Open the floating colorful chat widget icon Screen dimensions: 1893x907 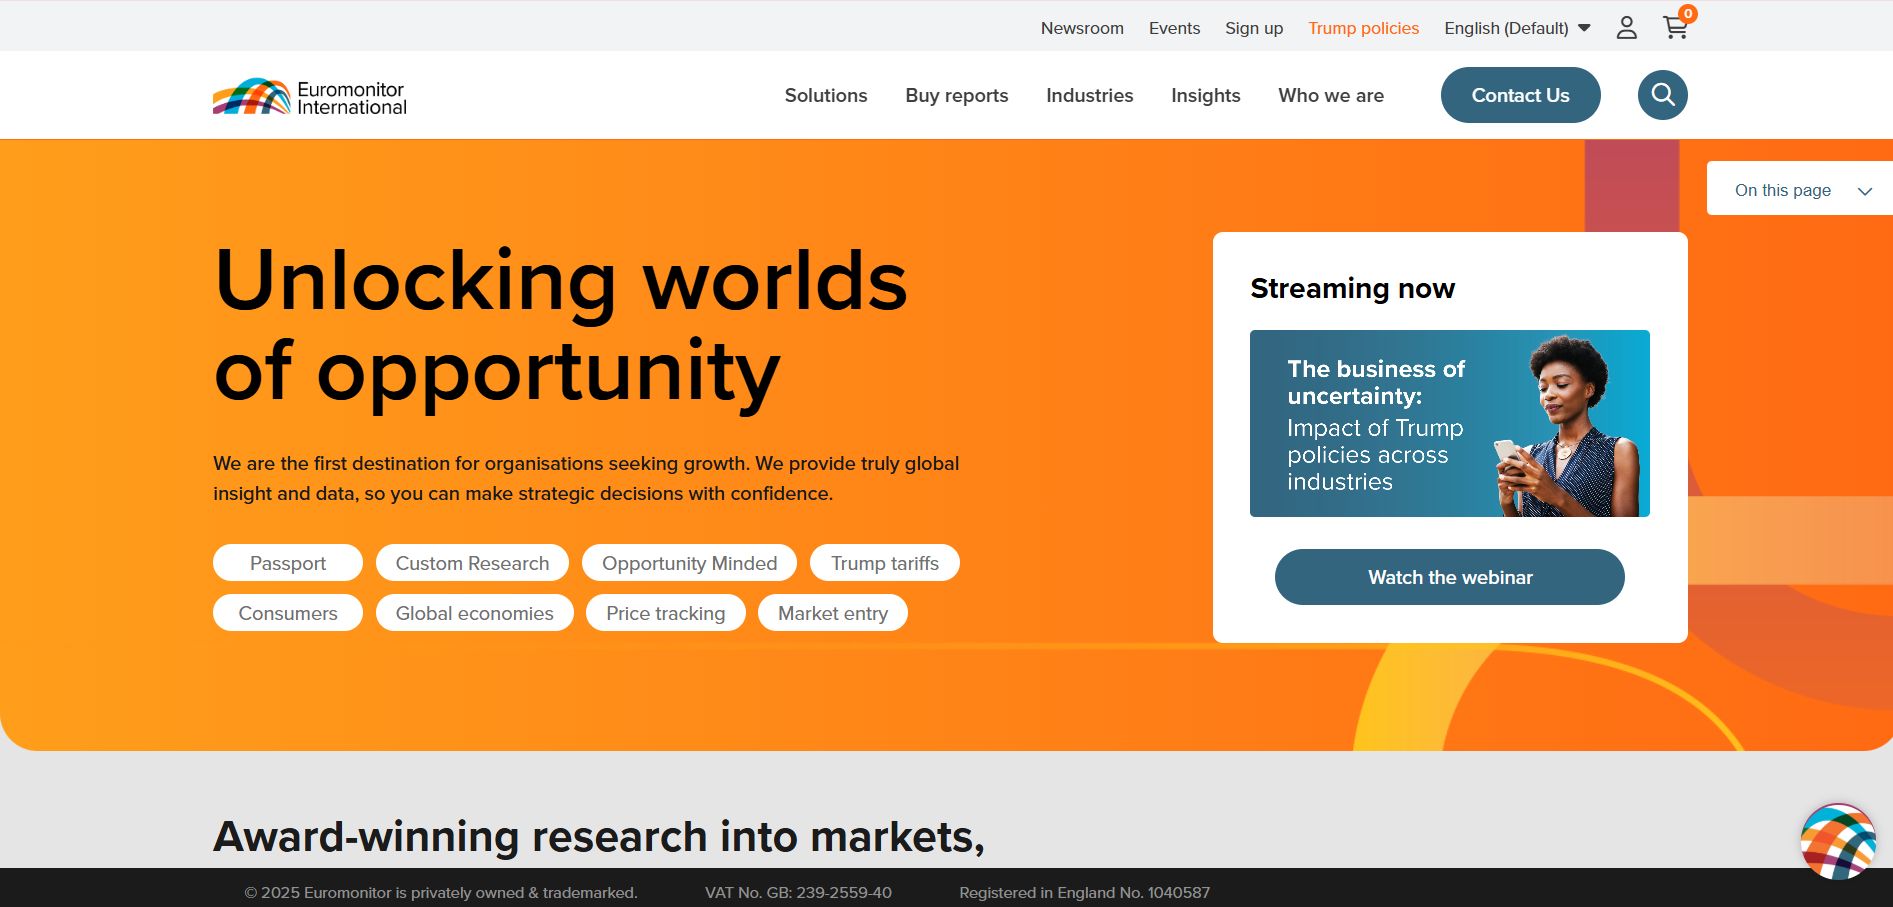click(x=1837, y=841)
